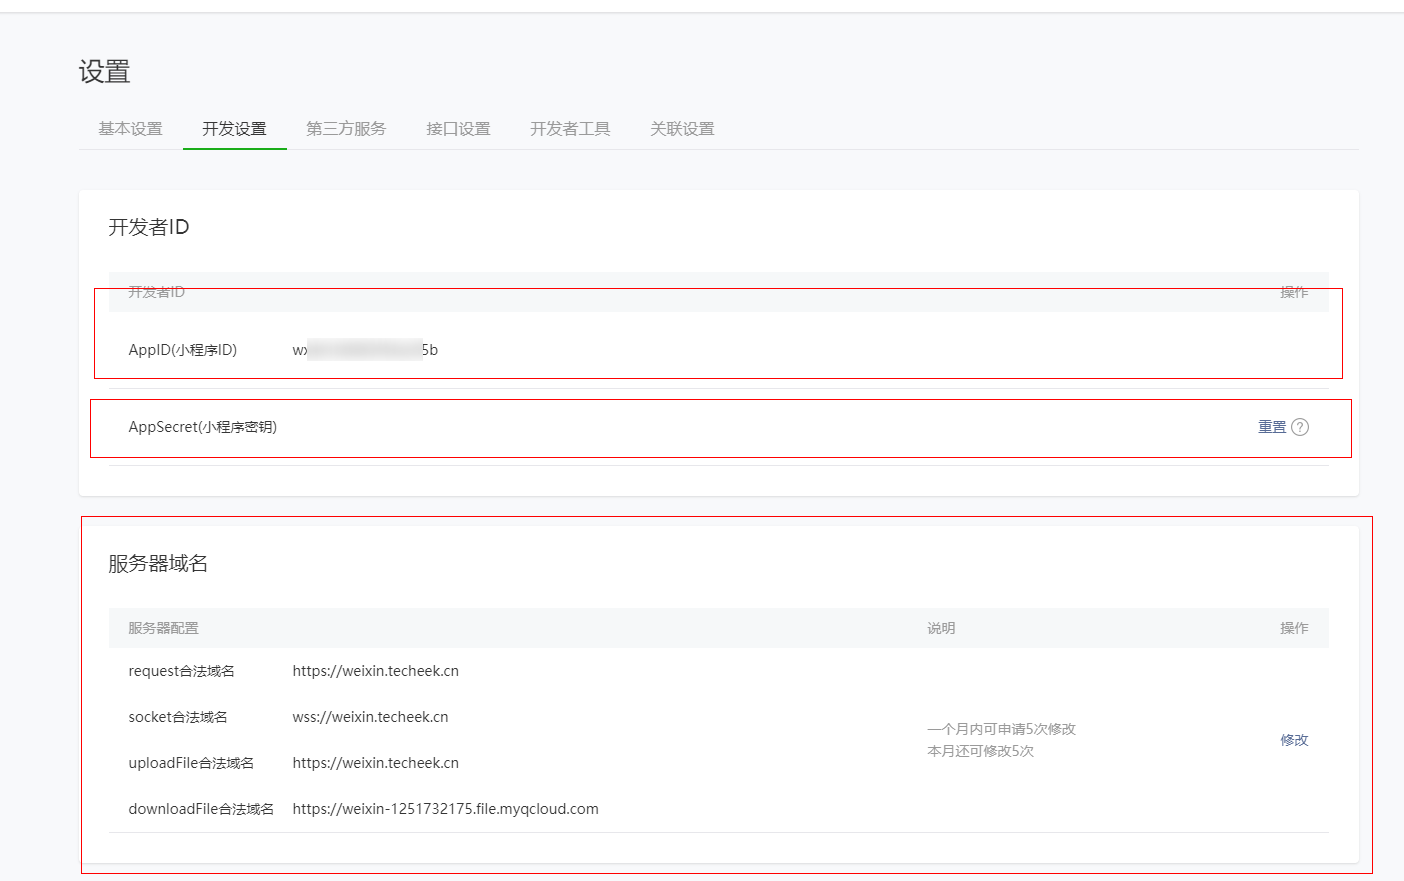The height and width of the screenshot is (881, 1404).
Task: Switch to the 关联设置 tab
Action: [682, 129]
